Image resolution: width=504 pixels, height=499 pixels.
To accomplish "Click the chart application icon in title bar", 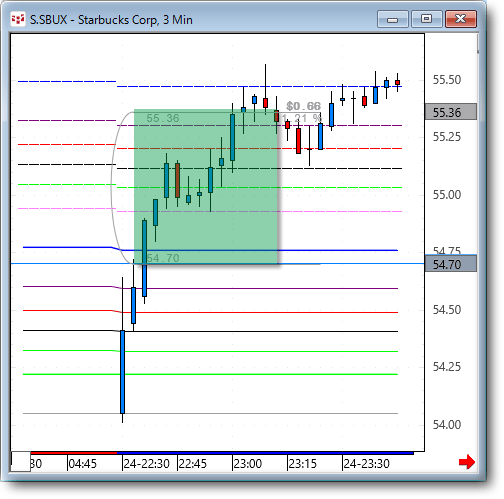I will (18, 19).
